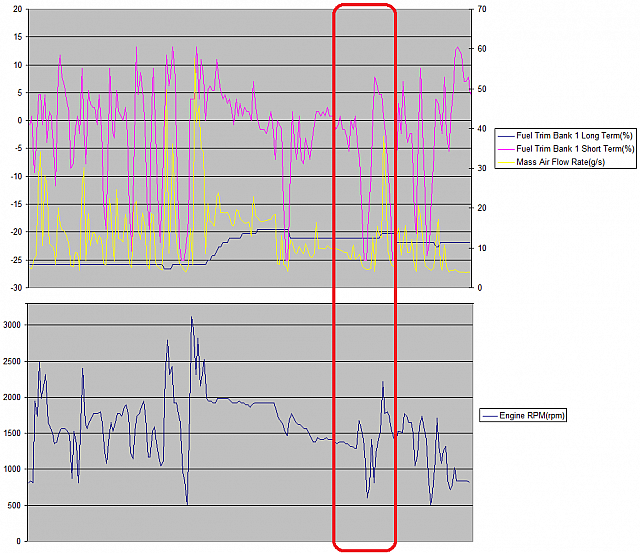Click the 70 label on right axis

pyautogui.click(x=480, y=9)
